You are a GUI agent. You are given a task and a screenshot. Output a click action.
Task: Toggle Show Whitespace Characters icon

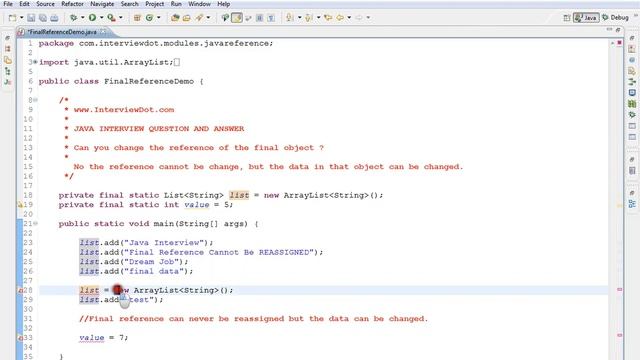271,18
